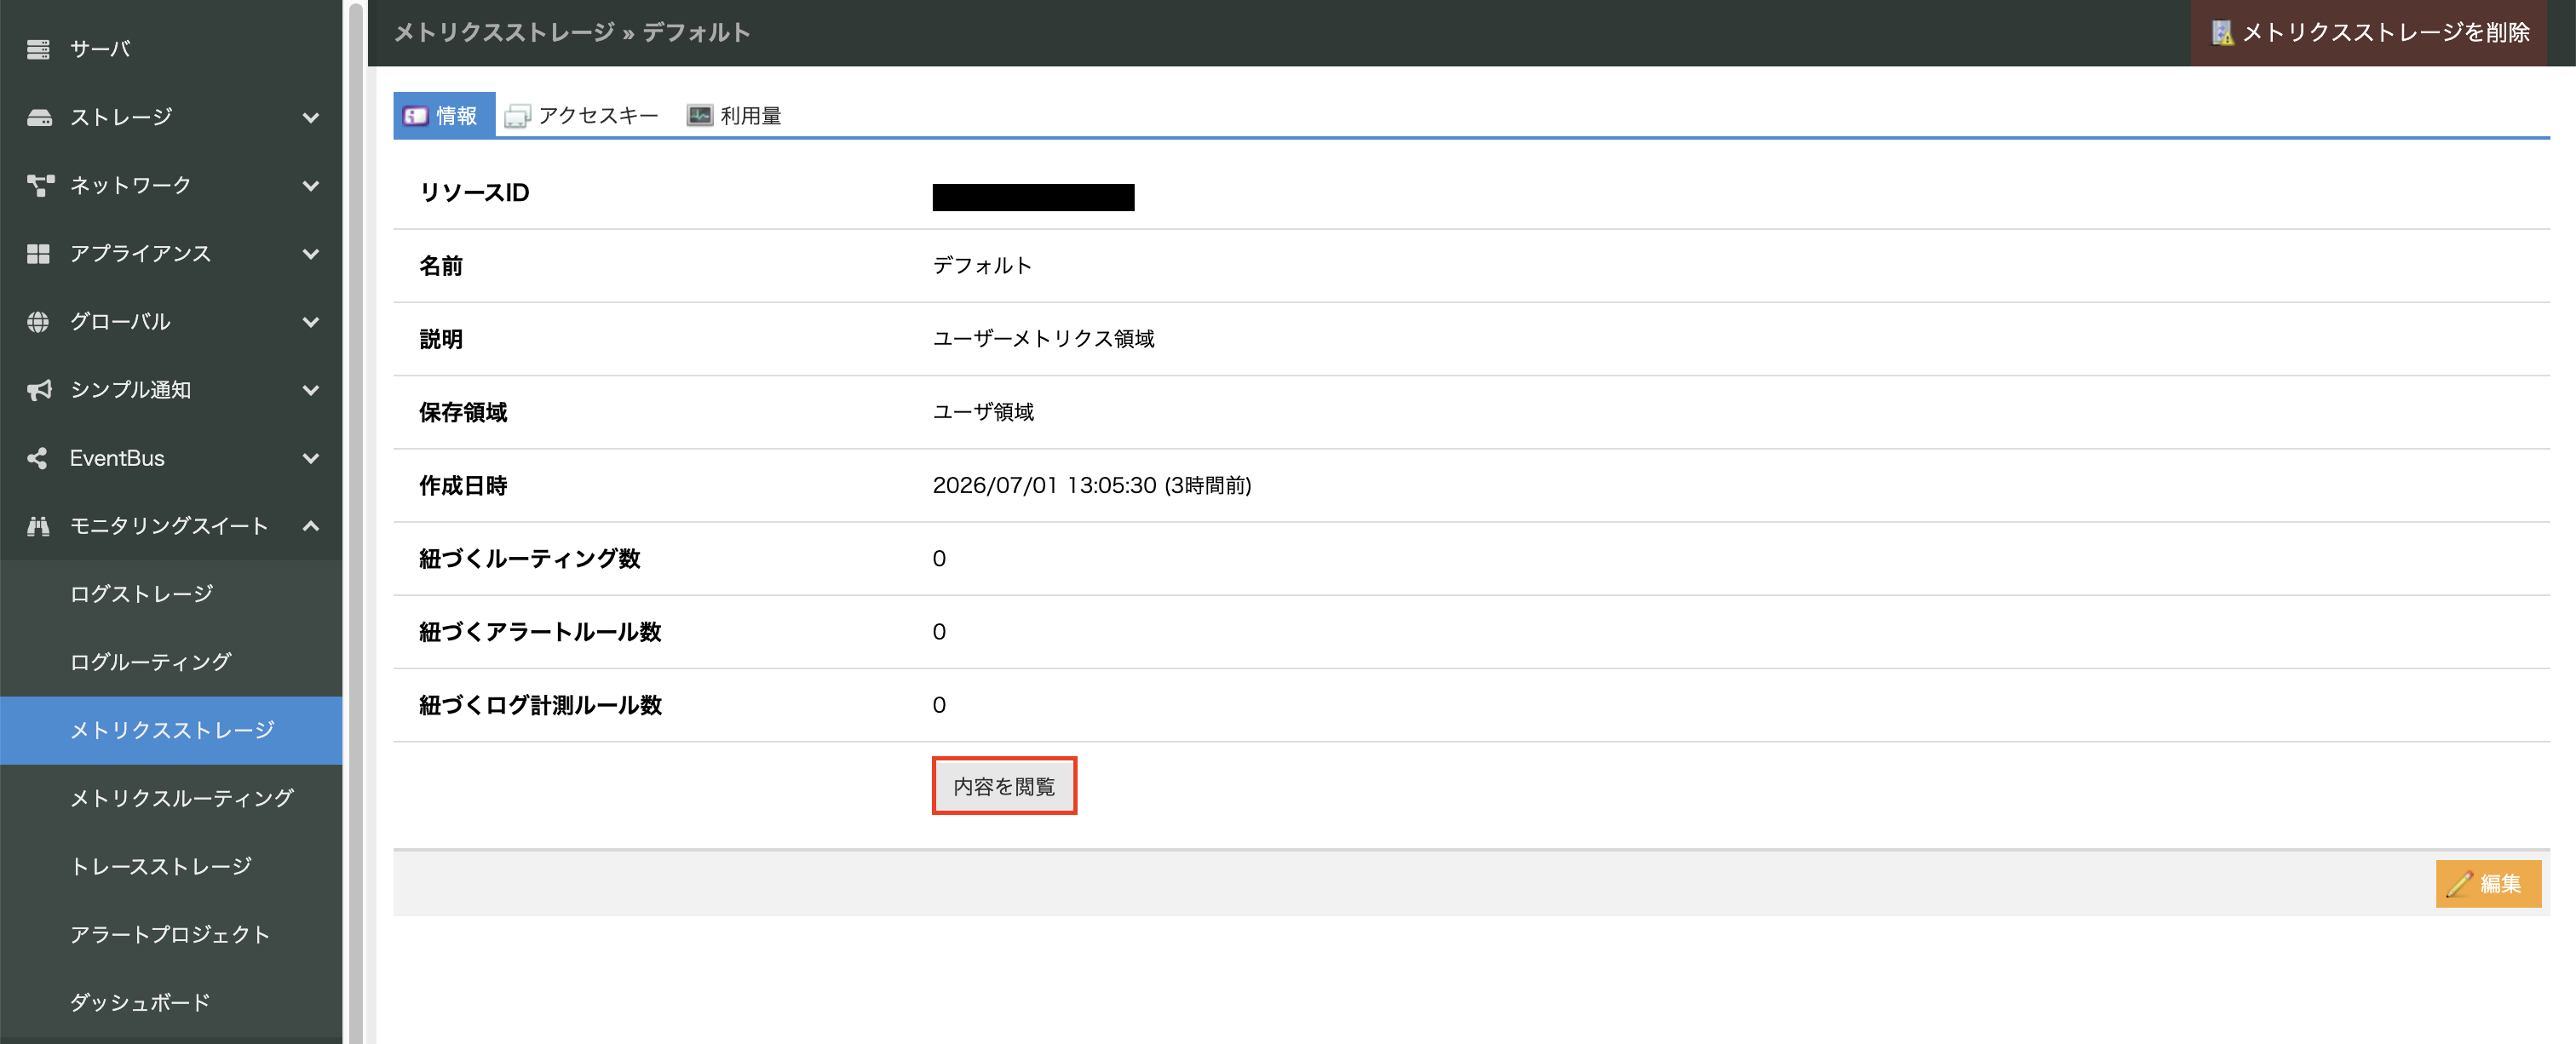The height and width of the screenshot is (1044, 2576).
Task: Click the アプライアンス grid icon
Action: point(38,253)
